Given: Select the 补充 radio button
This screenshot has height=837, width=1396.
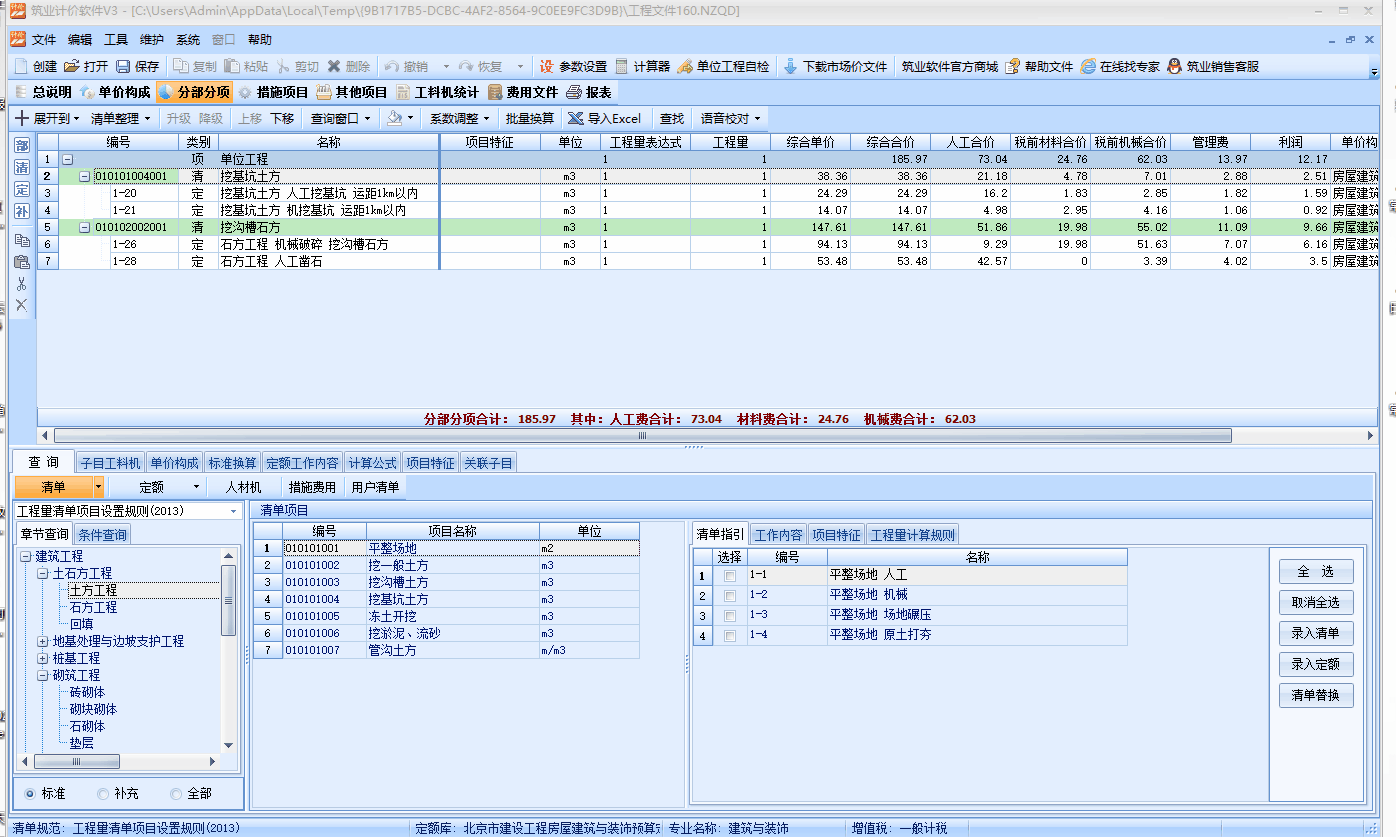Looking at the screenshot, I should coord(103,793).
